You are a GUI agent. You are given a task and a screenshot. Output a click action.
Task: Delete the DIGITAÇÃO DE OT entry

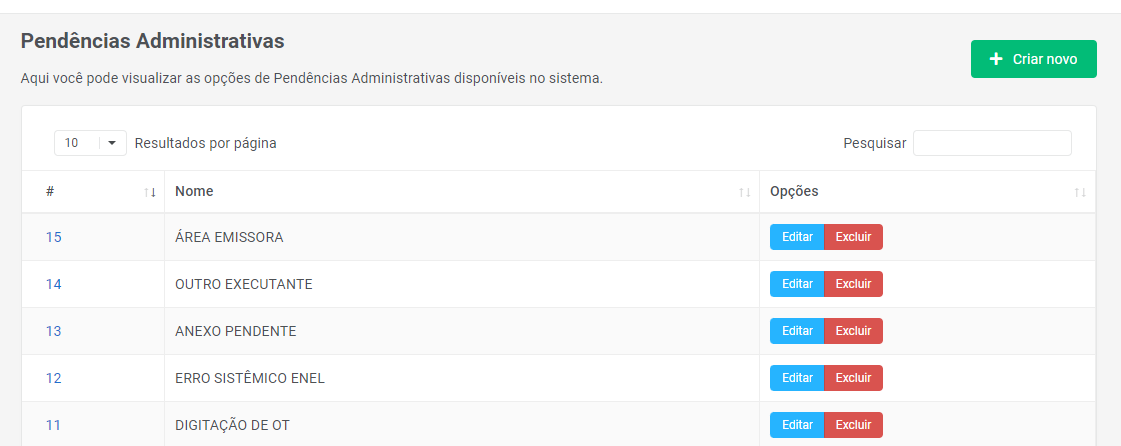(x=853, y=425)
